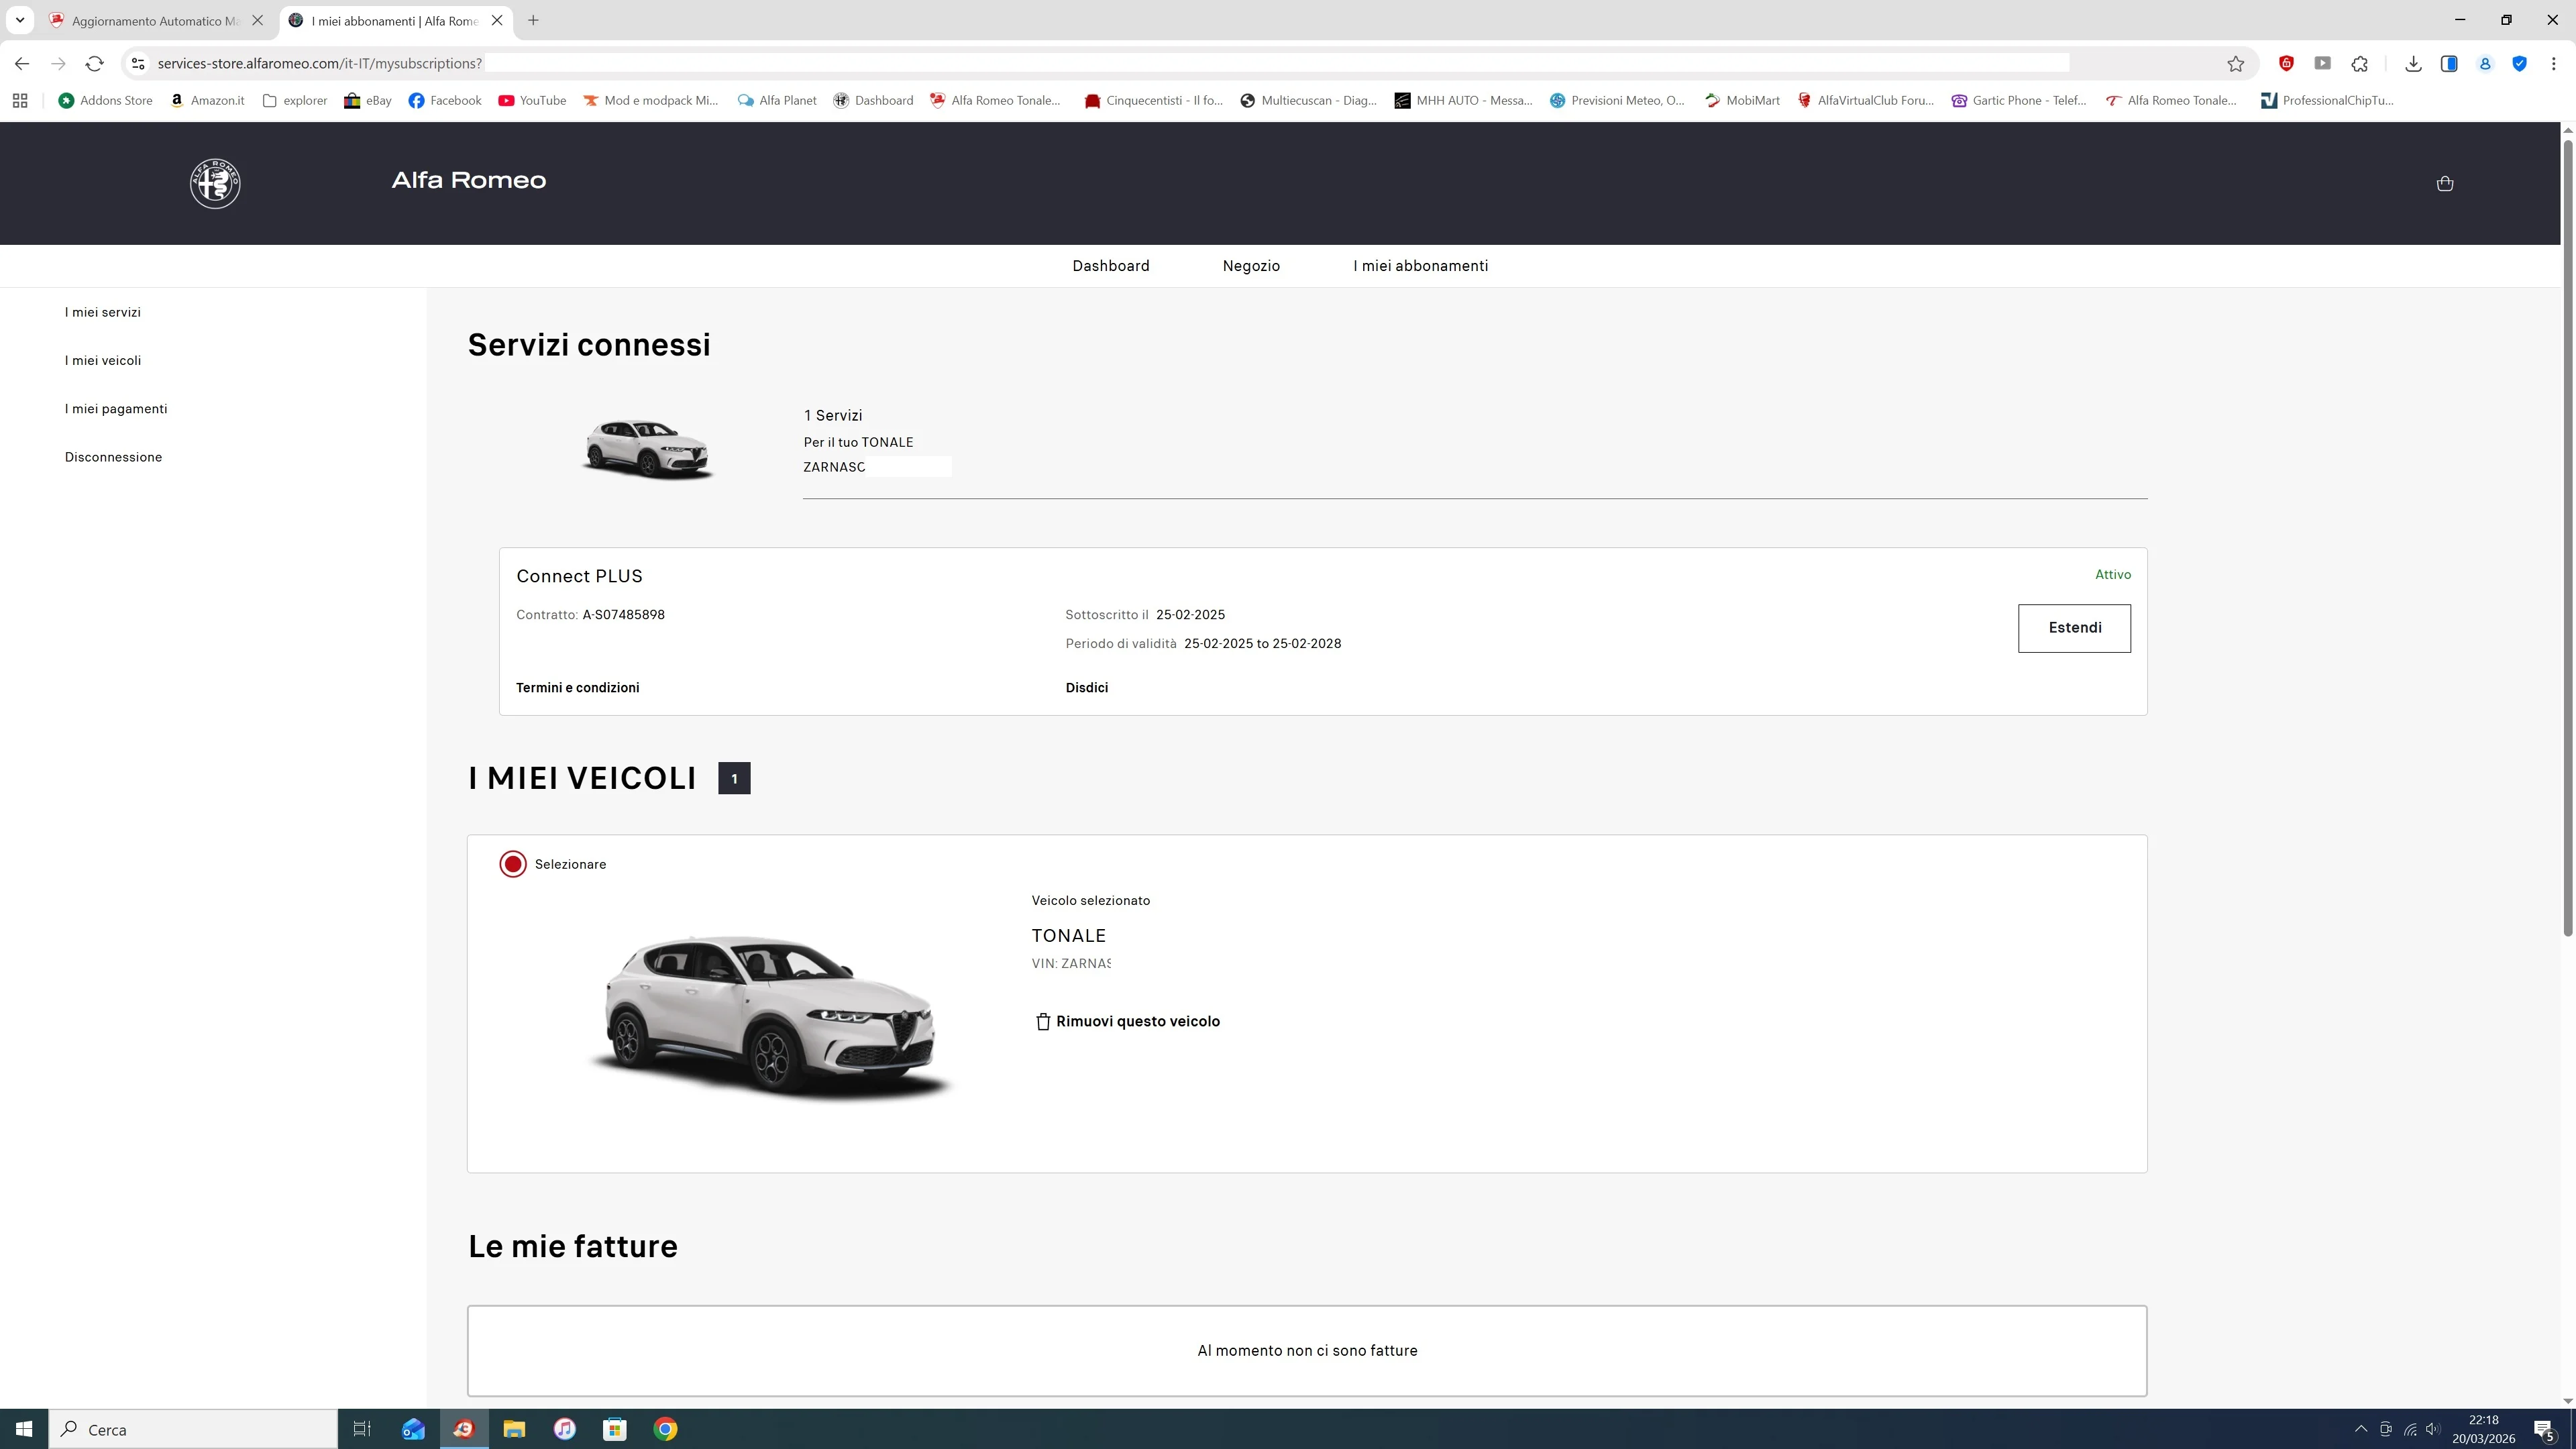Open the browser extensions puzzle icon

click(2360, 64)
